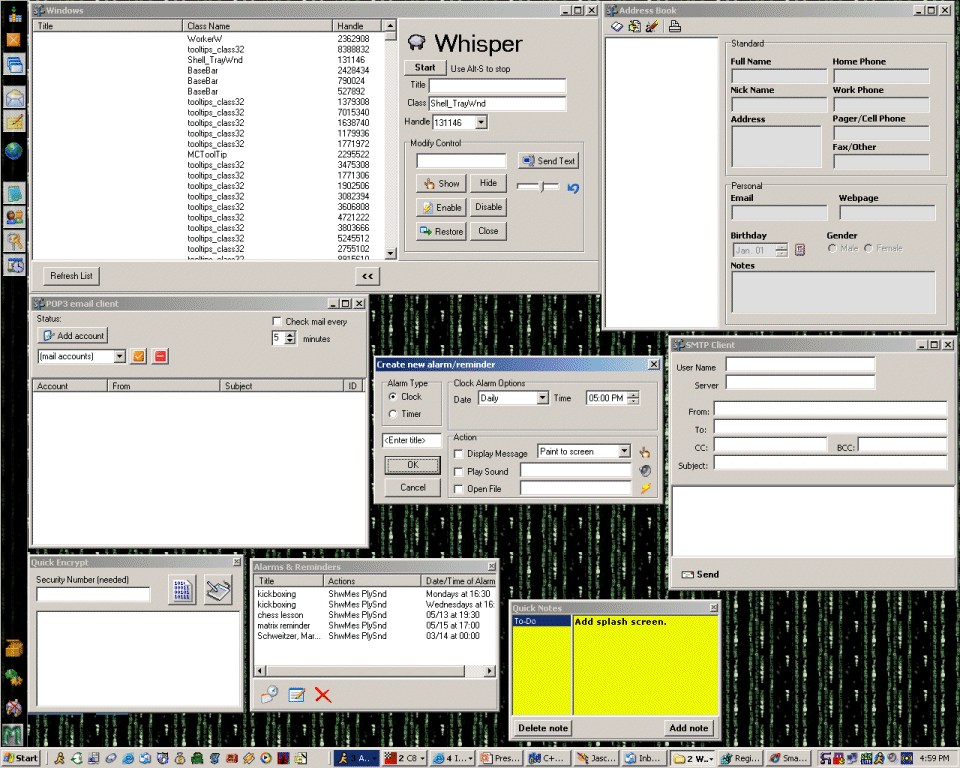This screenshot has width=960, height=768.
Task: Click the speaker icon beside Play Sound field
Action: click(x=645, y=471)
